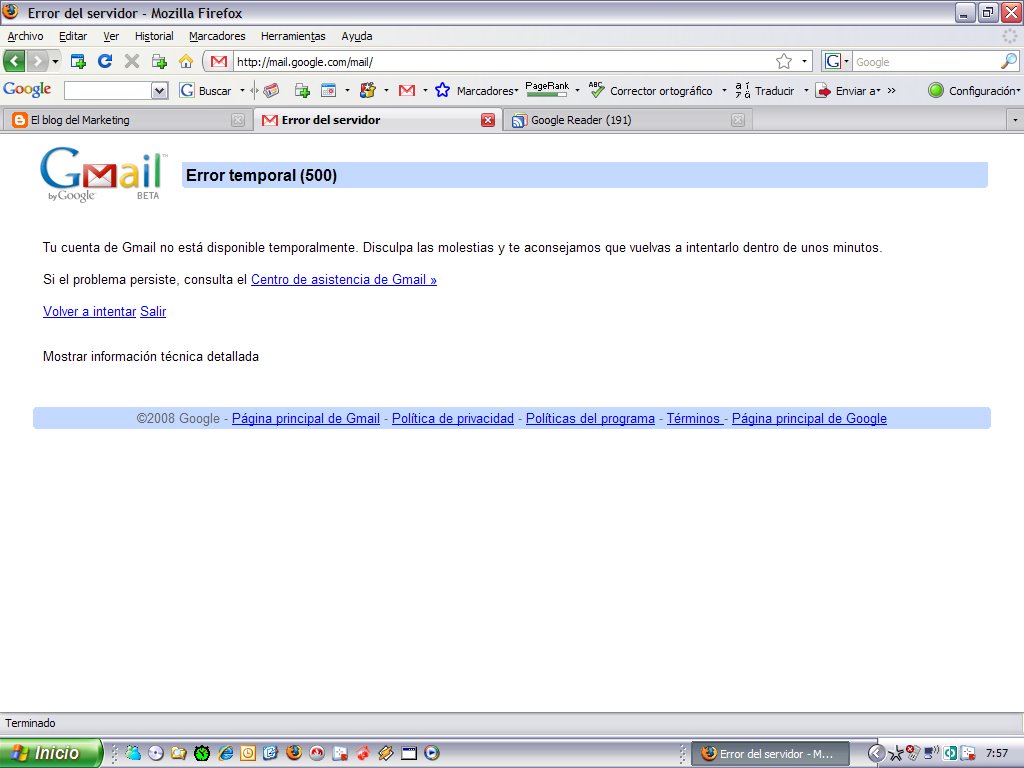Expand the Google Toolbar search field dropdown

pos(160,90)
